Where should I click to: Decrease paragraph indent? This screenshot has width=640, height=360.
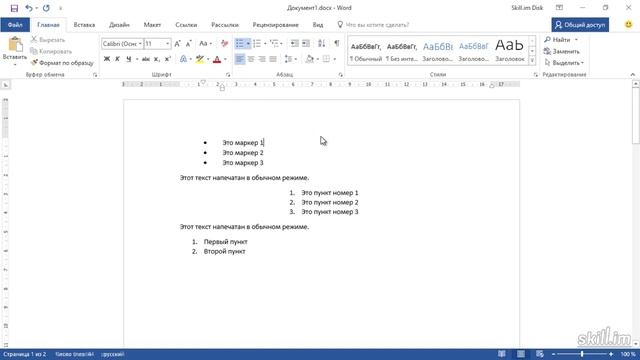[294, 44]
